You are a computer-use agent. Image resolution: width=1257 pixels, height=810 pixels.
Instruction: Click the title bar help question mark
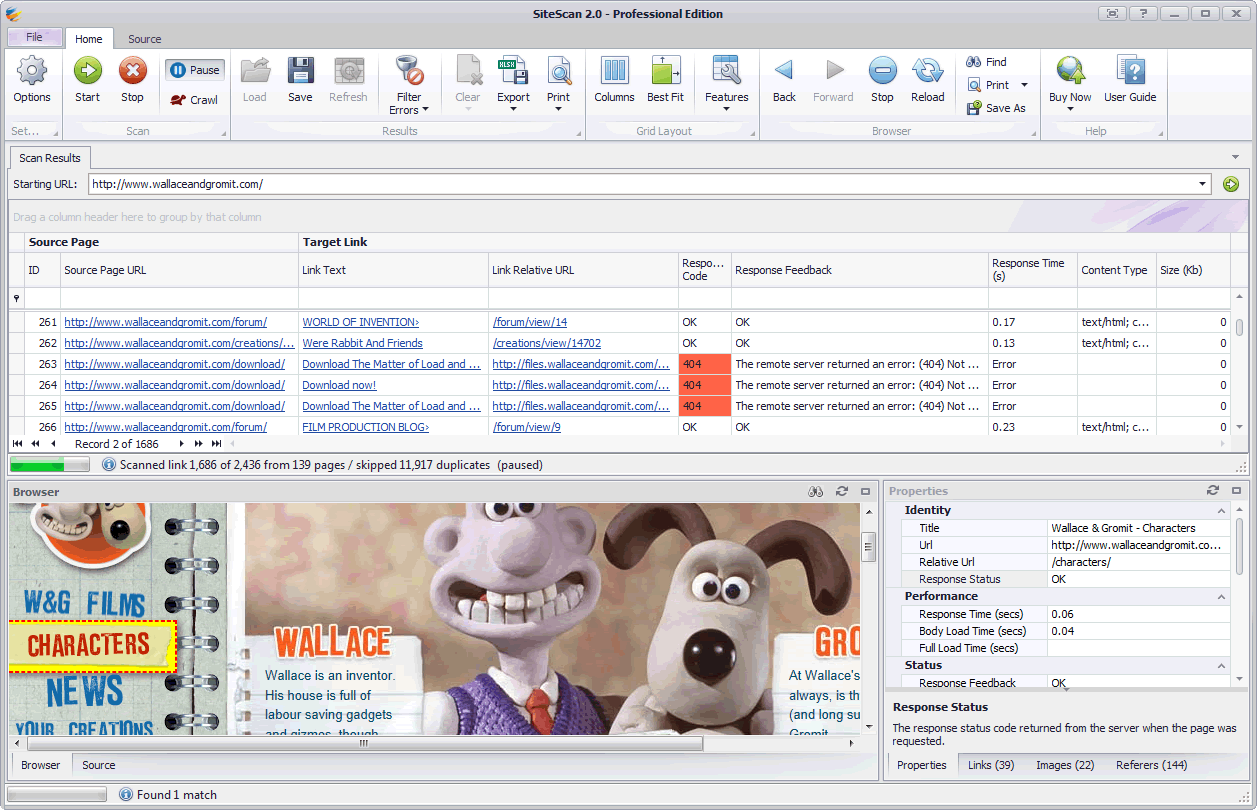(1144, 13)
